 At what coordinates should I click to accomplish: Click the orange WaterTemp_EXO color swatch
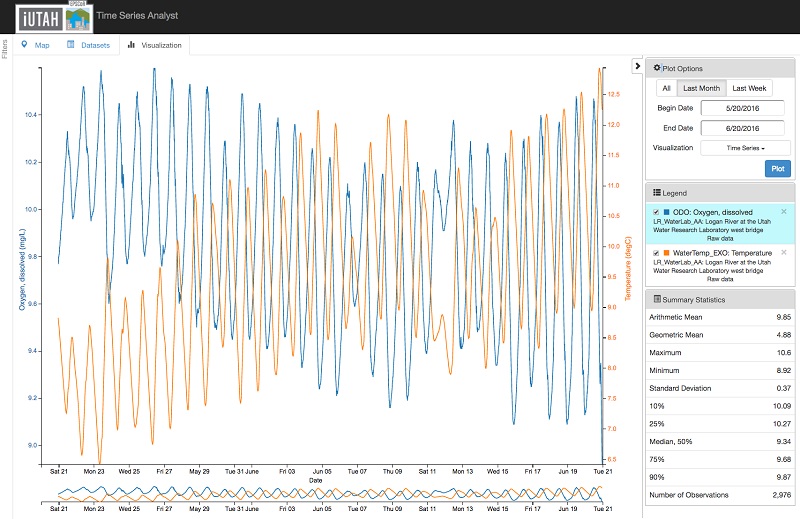(666, 253)
